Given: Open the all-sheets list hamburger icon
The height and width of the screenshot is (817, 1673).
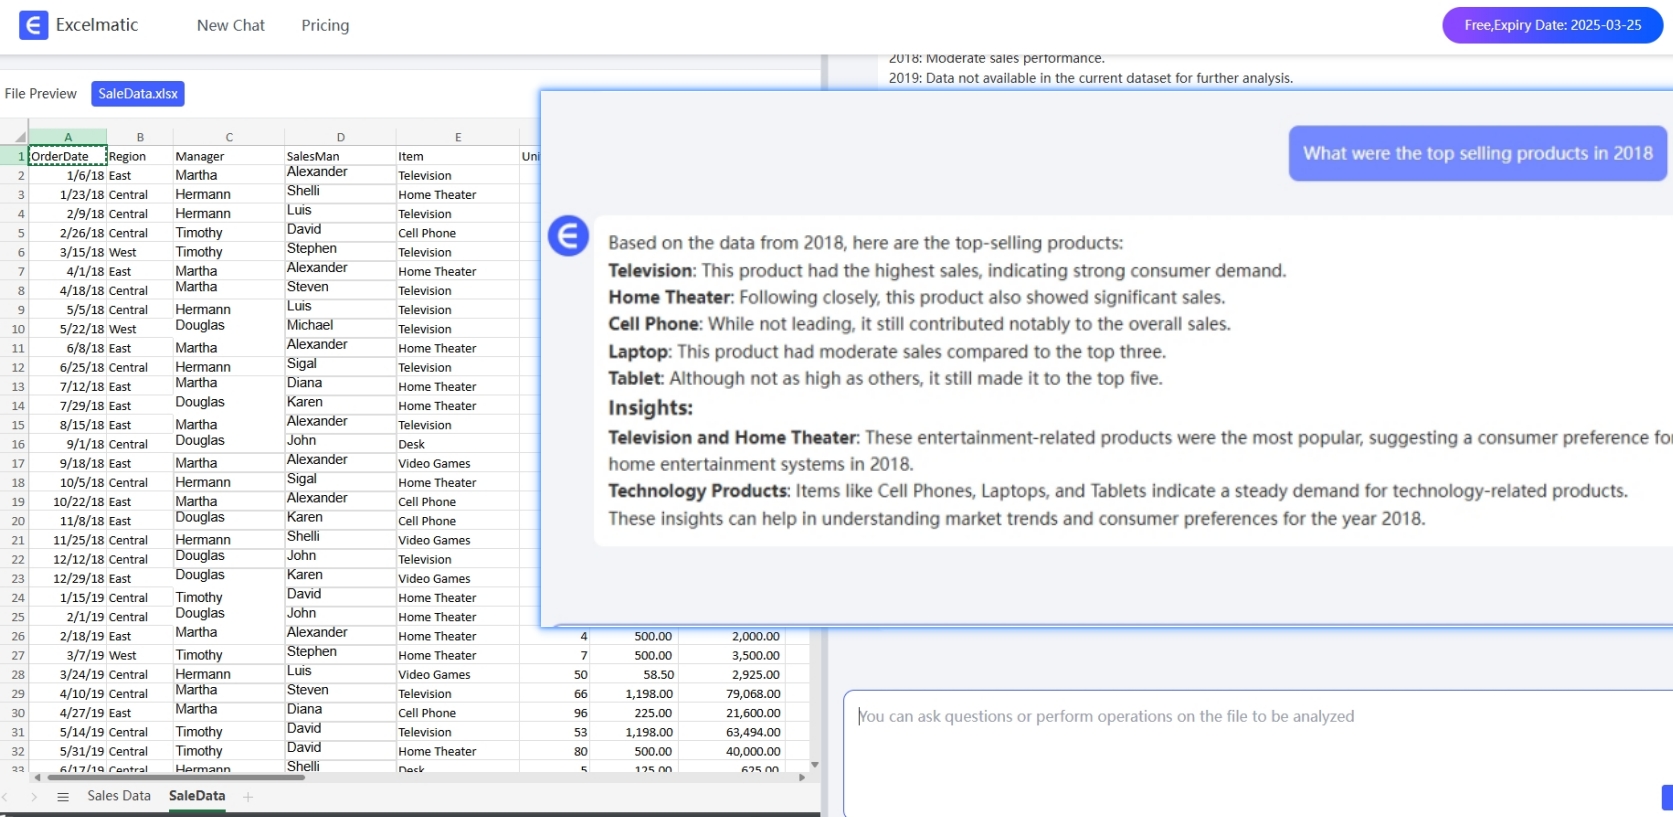Looking at the screenshot, I should (x=63, y=797).
